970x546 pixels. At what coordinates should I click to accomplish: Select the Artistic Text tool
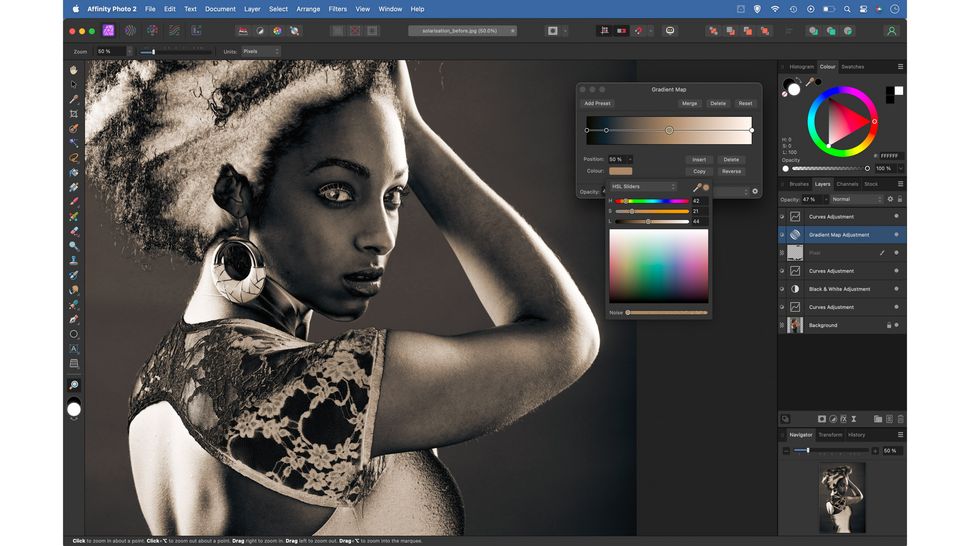(x=74, y=349)
